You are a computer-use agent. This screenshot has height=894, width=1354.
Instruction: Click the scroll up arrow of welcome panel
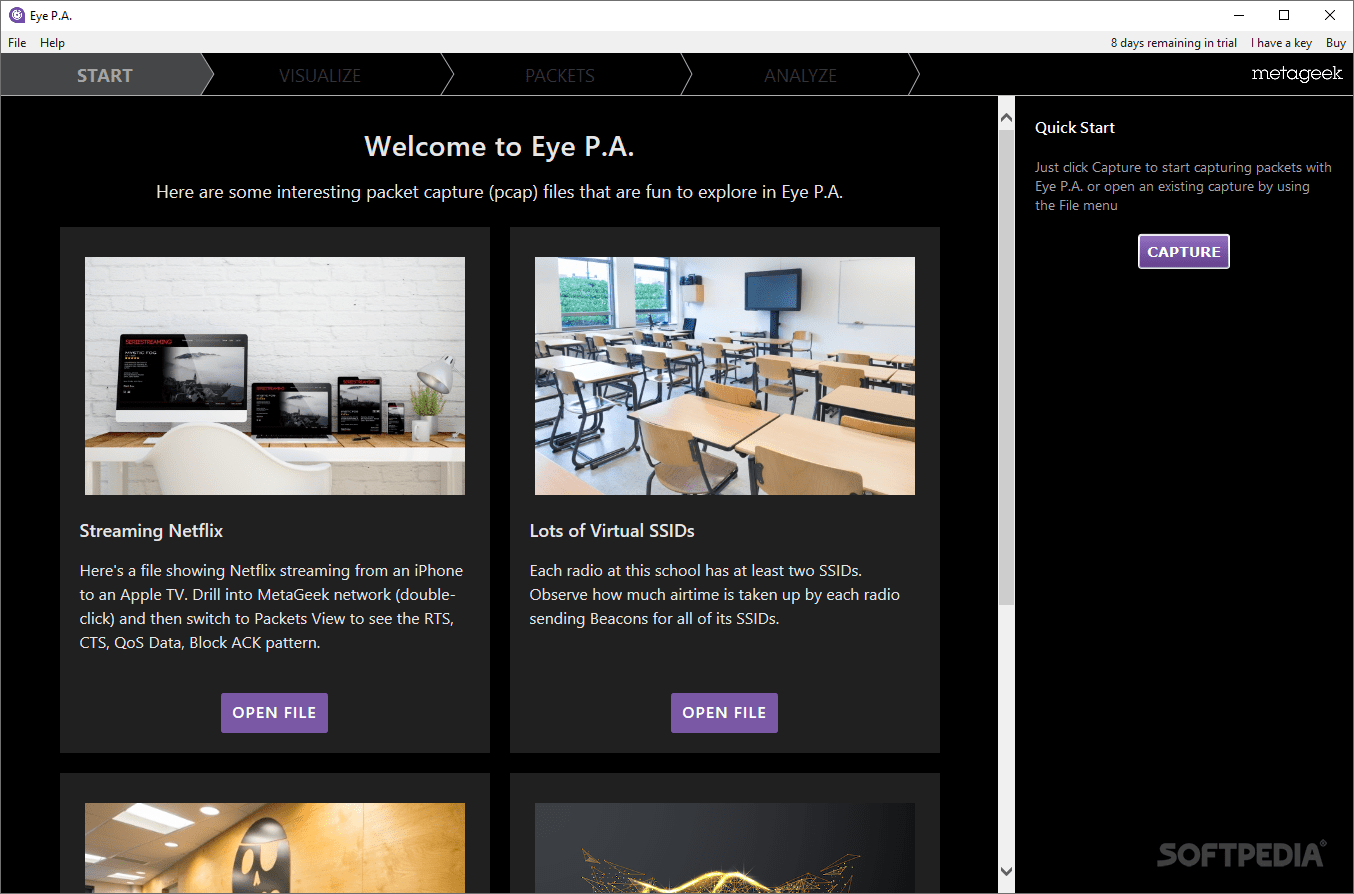pos(1006,118)
